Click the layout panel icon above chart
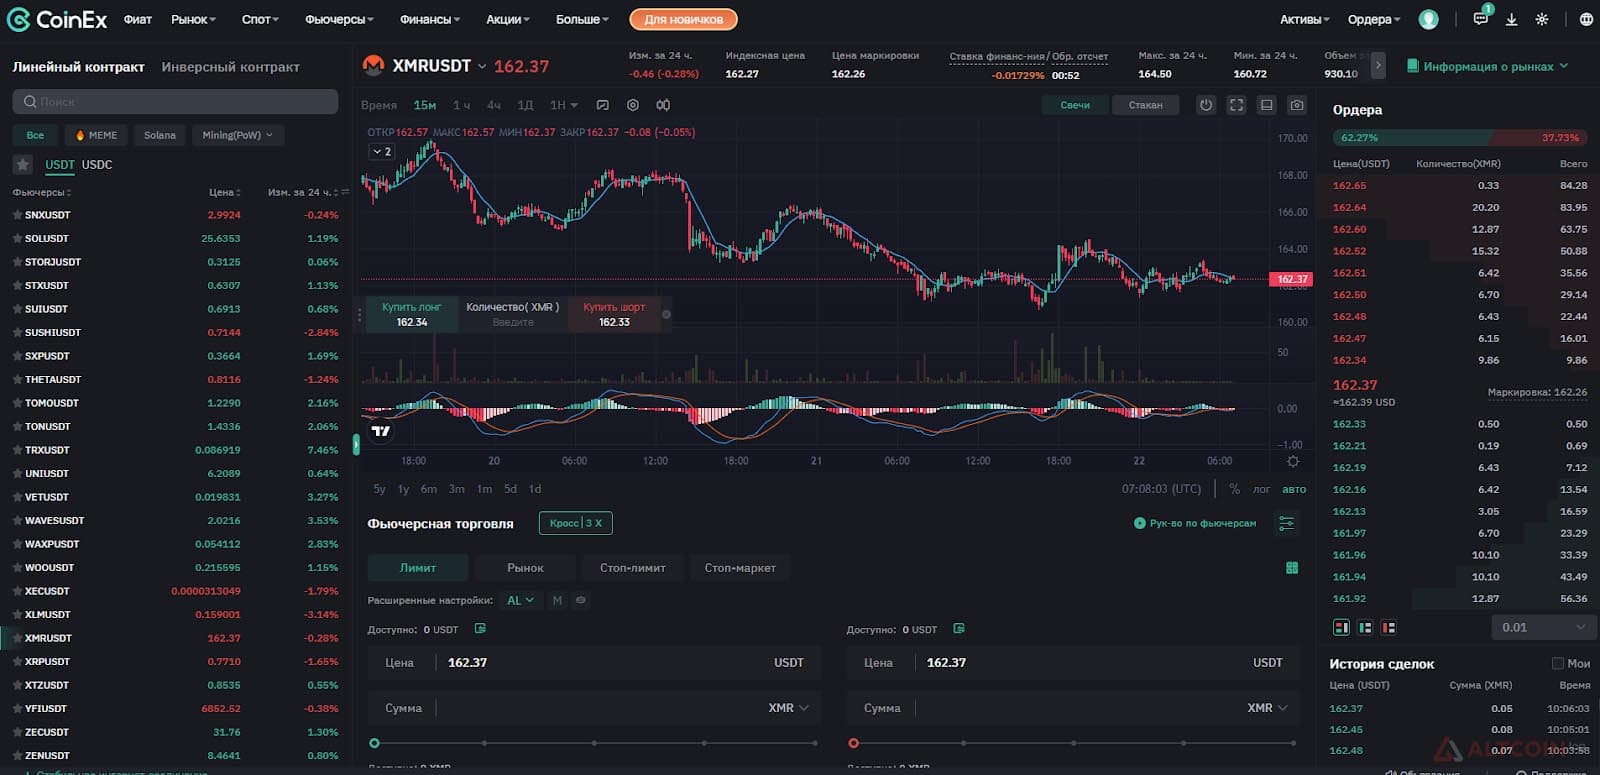The height and width of the screenshot is (775, 1600). tap(1267, 105)
